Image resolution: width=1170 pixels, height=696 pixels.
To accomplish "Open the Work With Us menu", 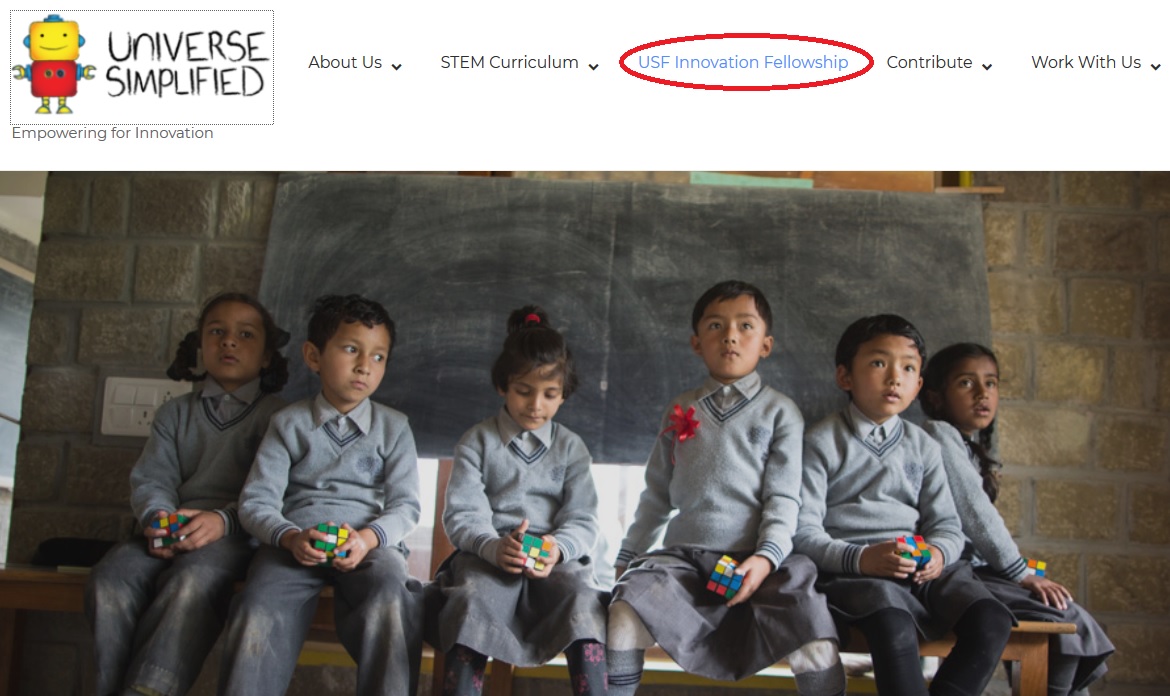I will [1086, 63].
